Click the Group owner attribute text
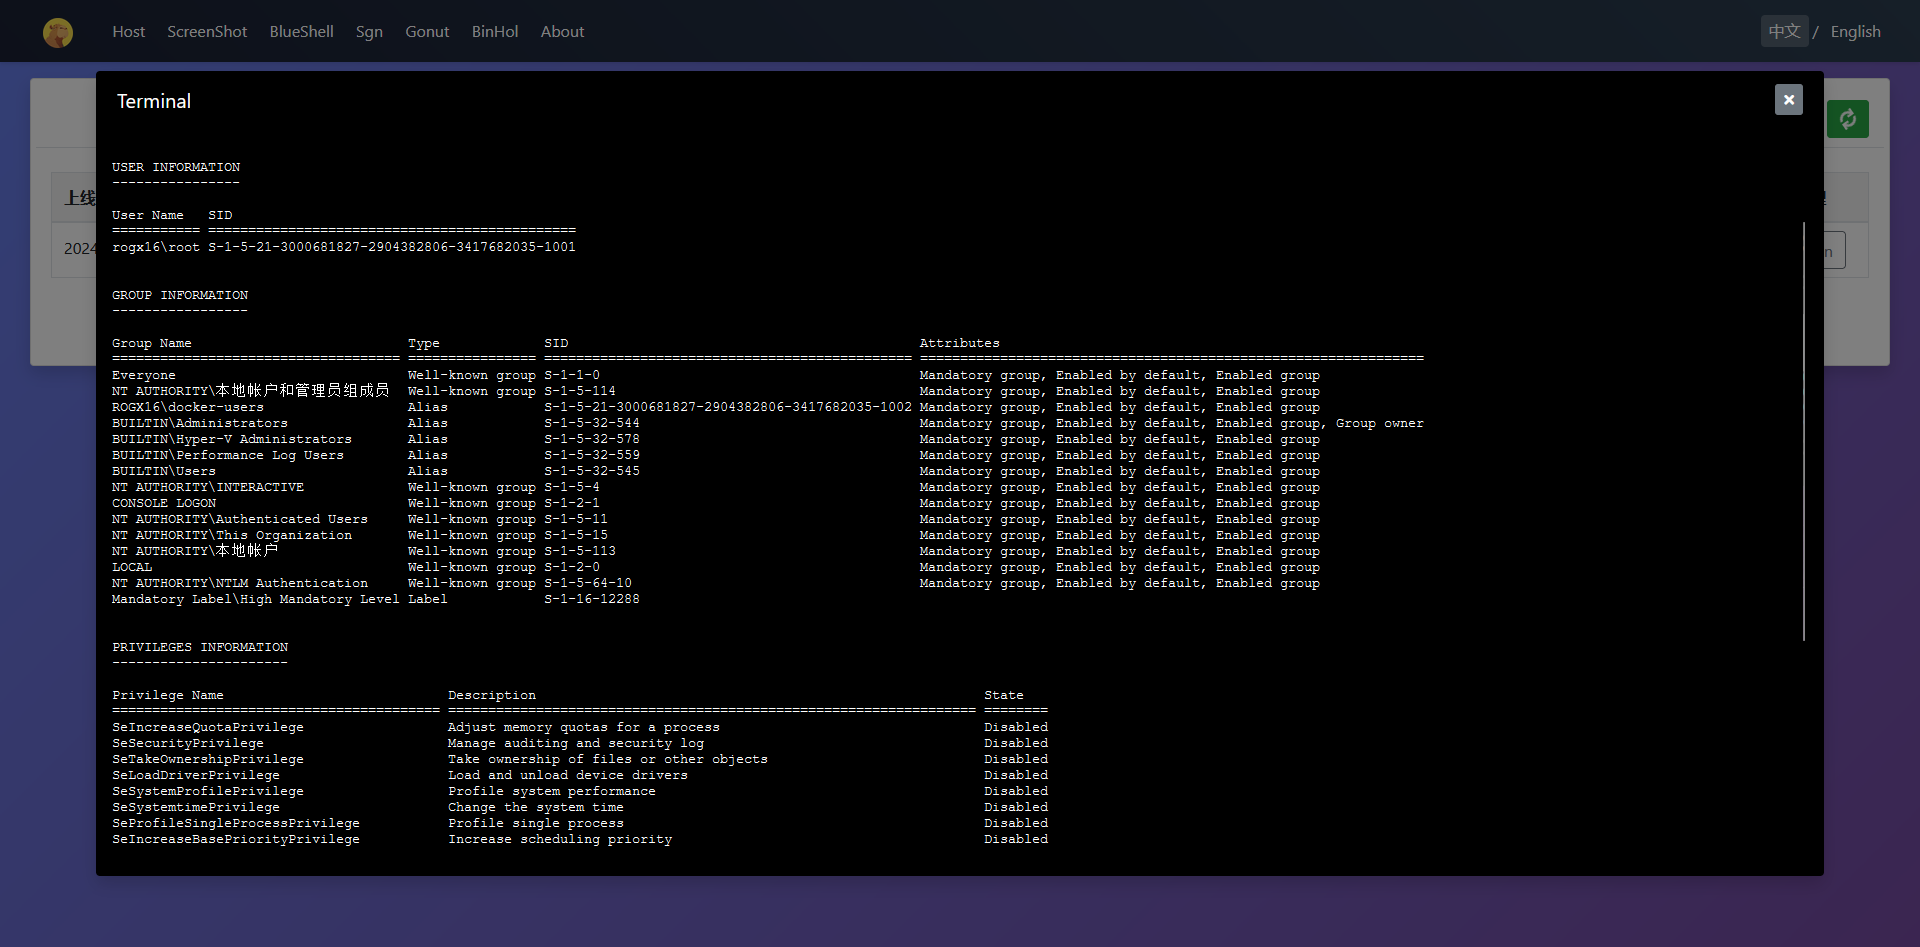 coord(1380,423)
